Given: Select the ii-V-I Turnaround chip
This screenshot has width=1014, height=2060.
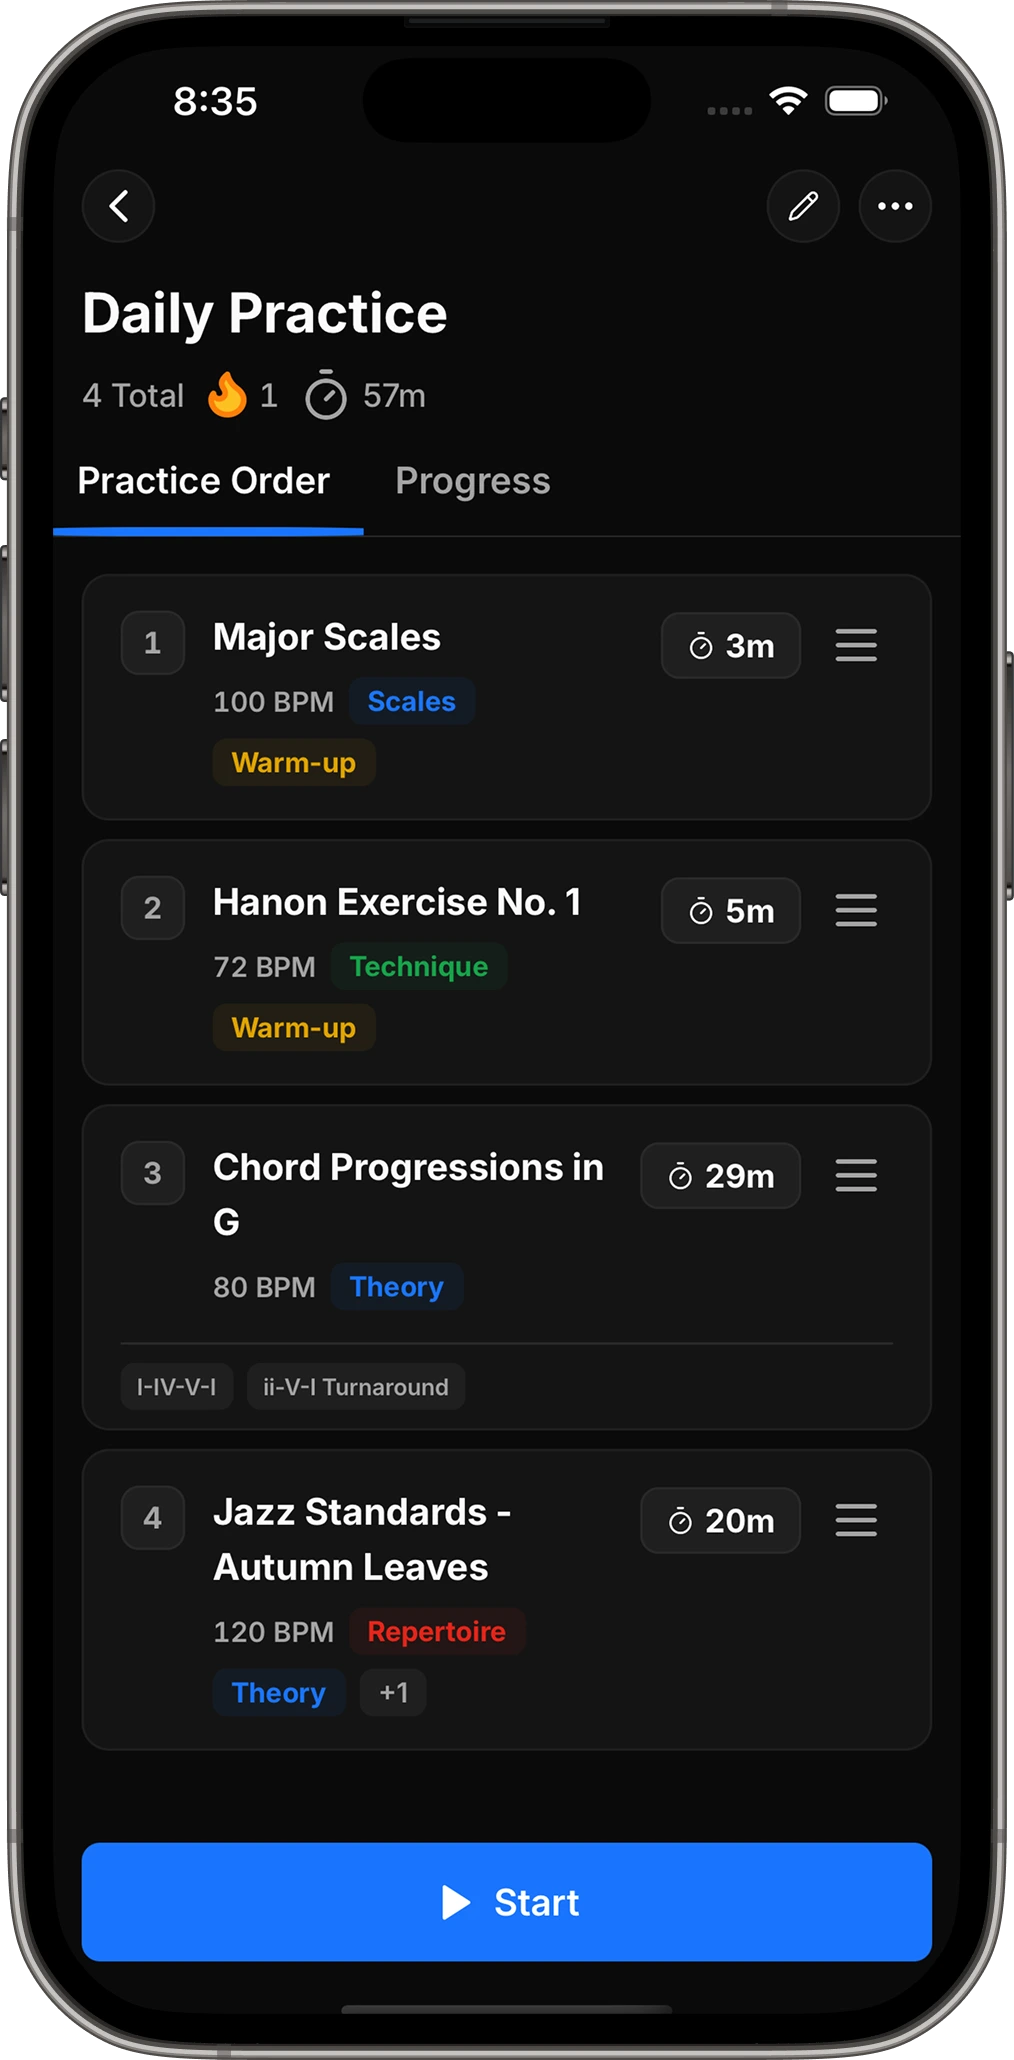Looking at the screenshot, I should 356,1387.
